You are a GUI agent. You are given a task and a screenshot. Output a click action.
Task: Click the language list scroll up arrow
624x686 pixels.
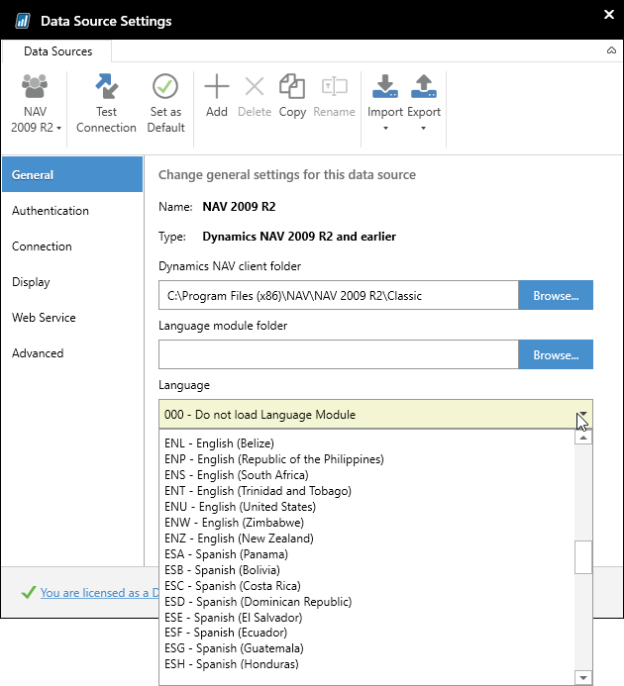tap(583, 438)
